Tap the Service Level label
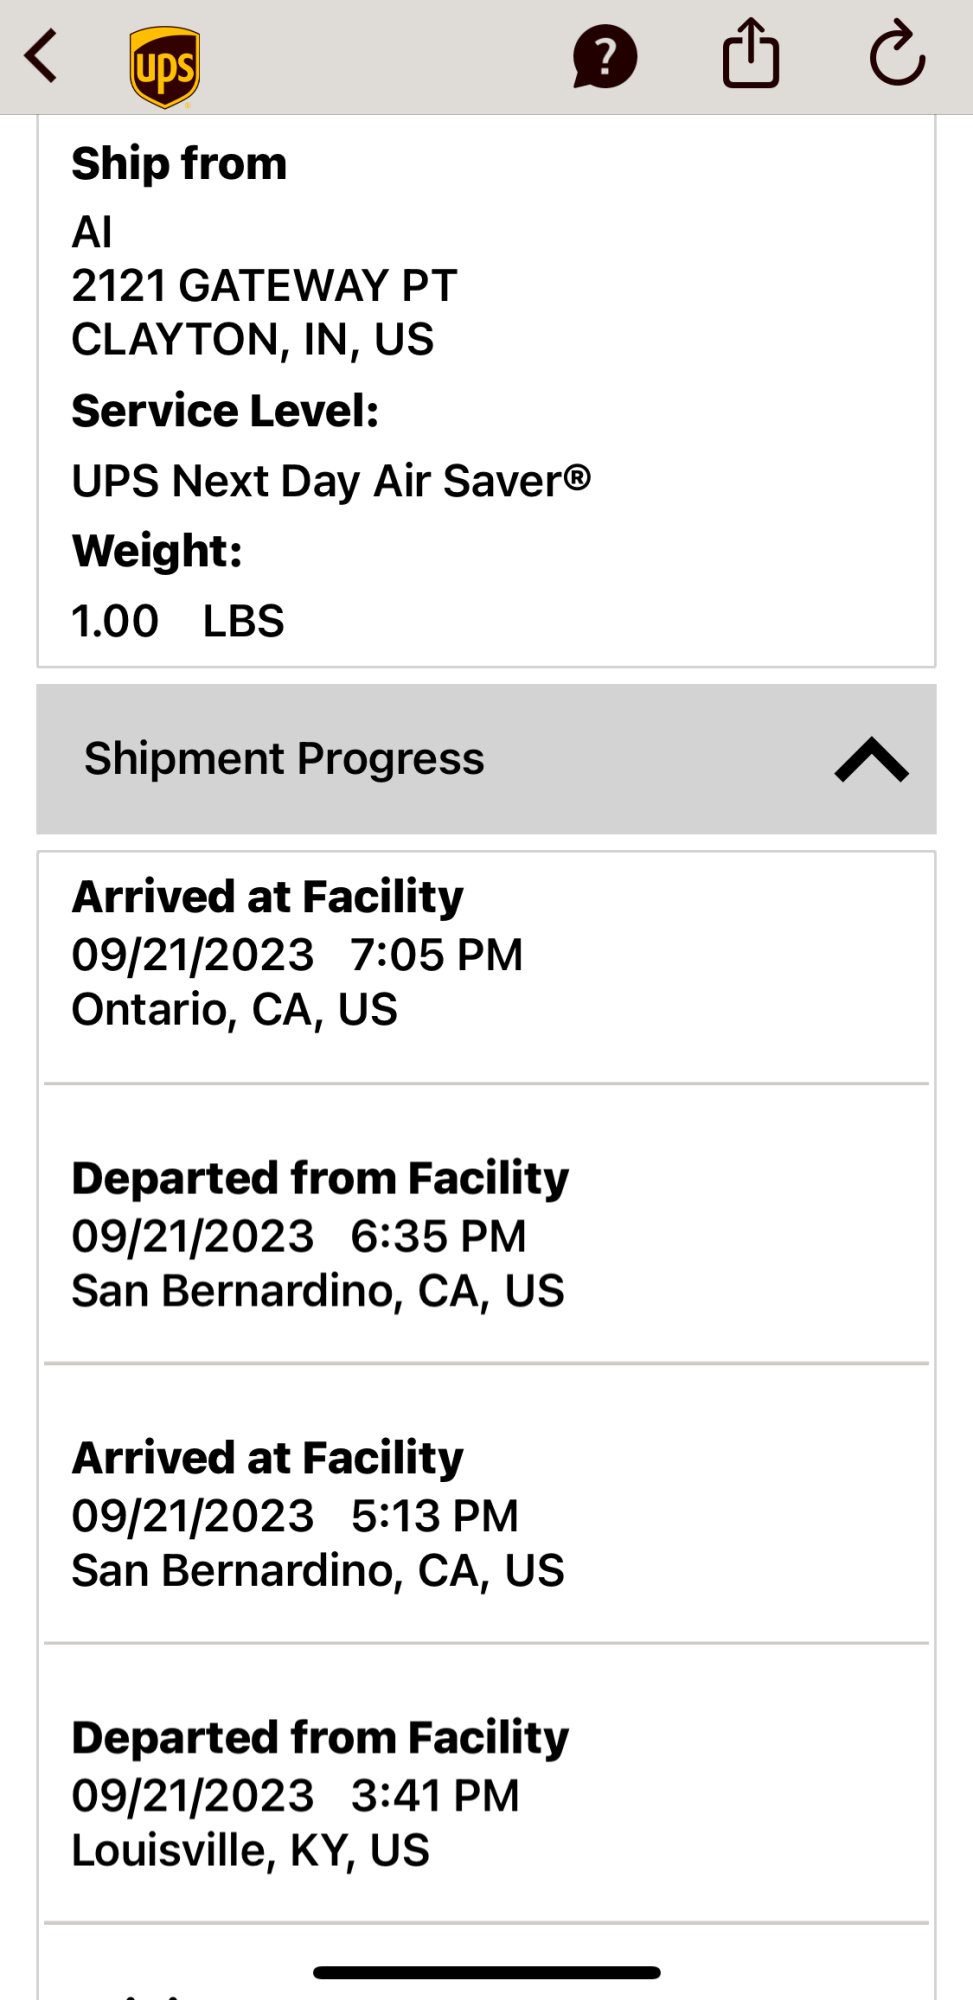This screenshot has height=2000, width=973. (x=225, y=411)
